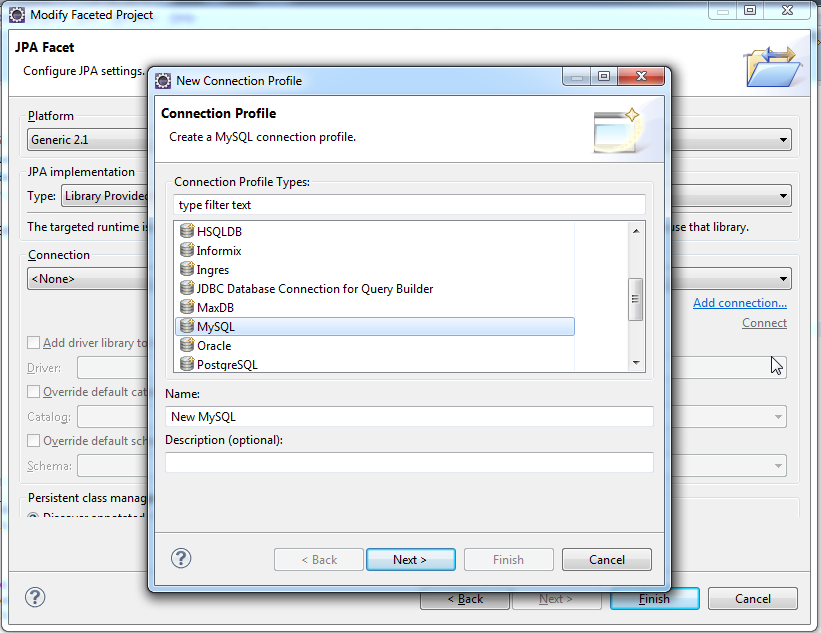Click the Ingres database icon
The height and width of the screenshot is (633, 821).
186,270
